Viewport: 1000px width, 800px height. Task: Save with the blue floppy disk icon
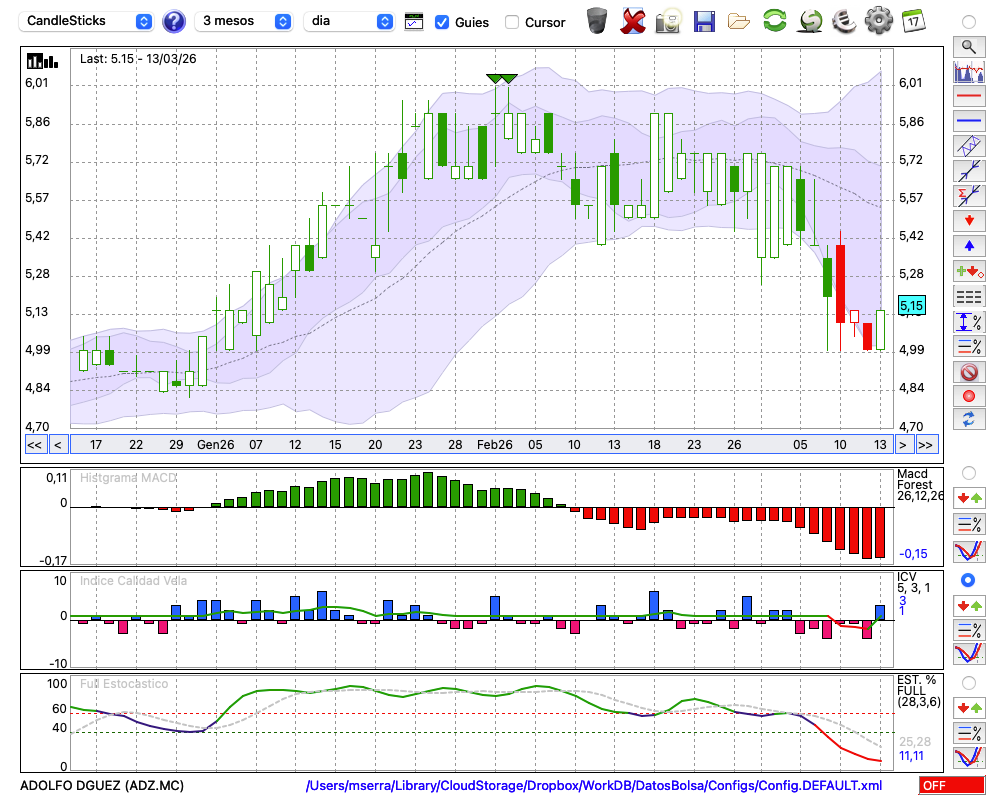point(704,21)
